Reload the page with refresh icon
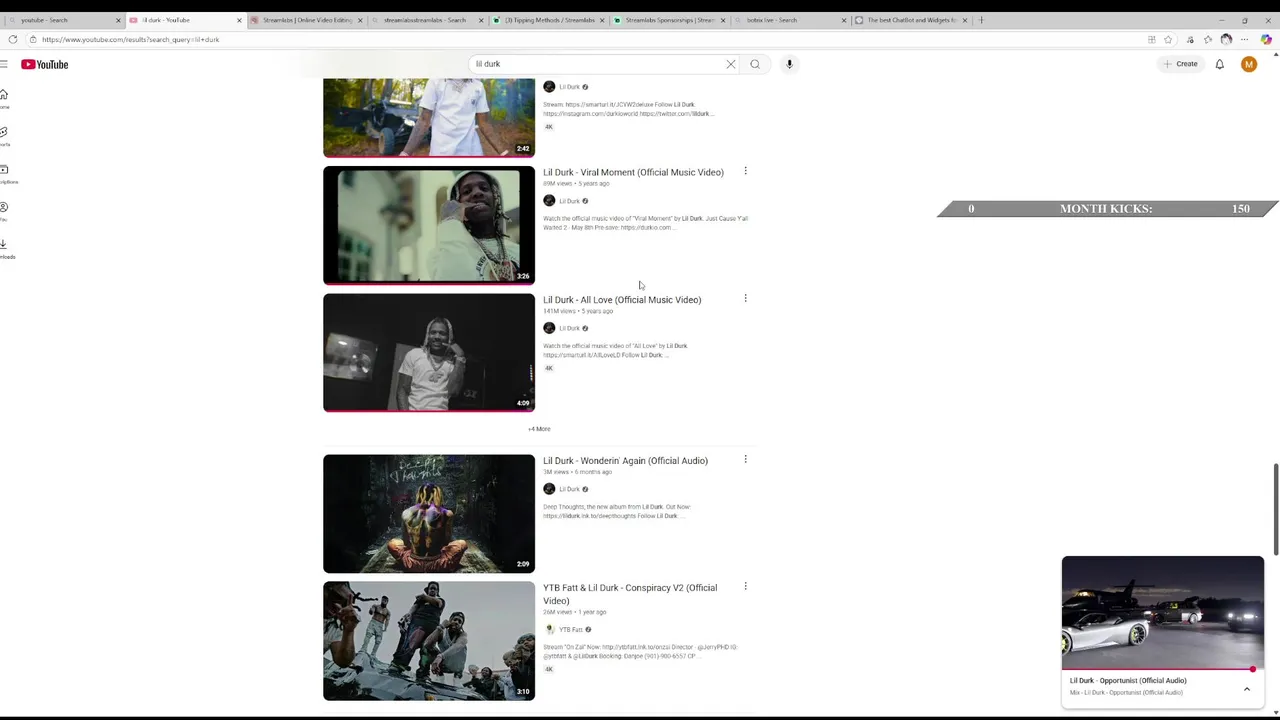This screenshot has width=1280, height=720. (12, 39)
